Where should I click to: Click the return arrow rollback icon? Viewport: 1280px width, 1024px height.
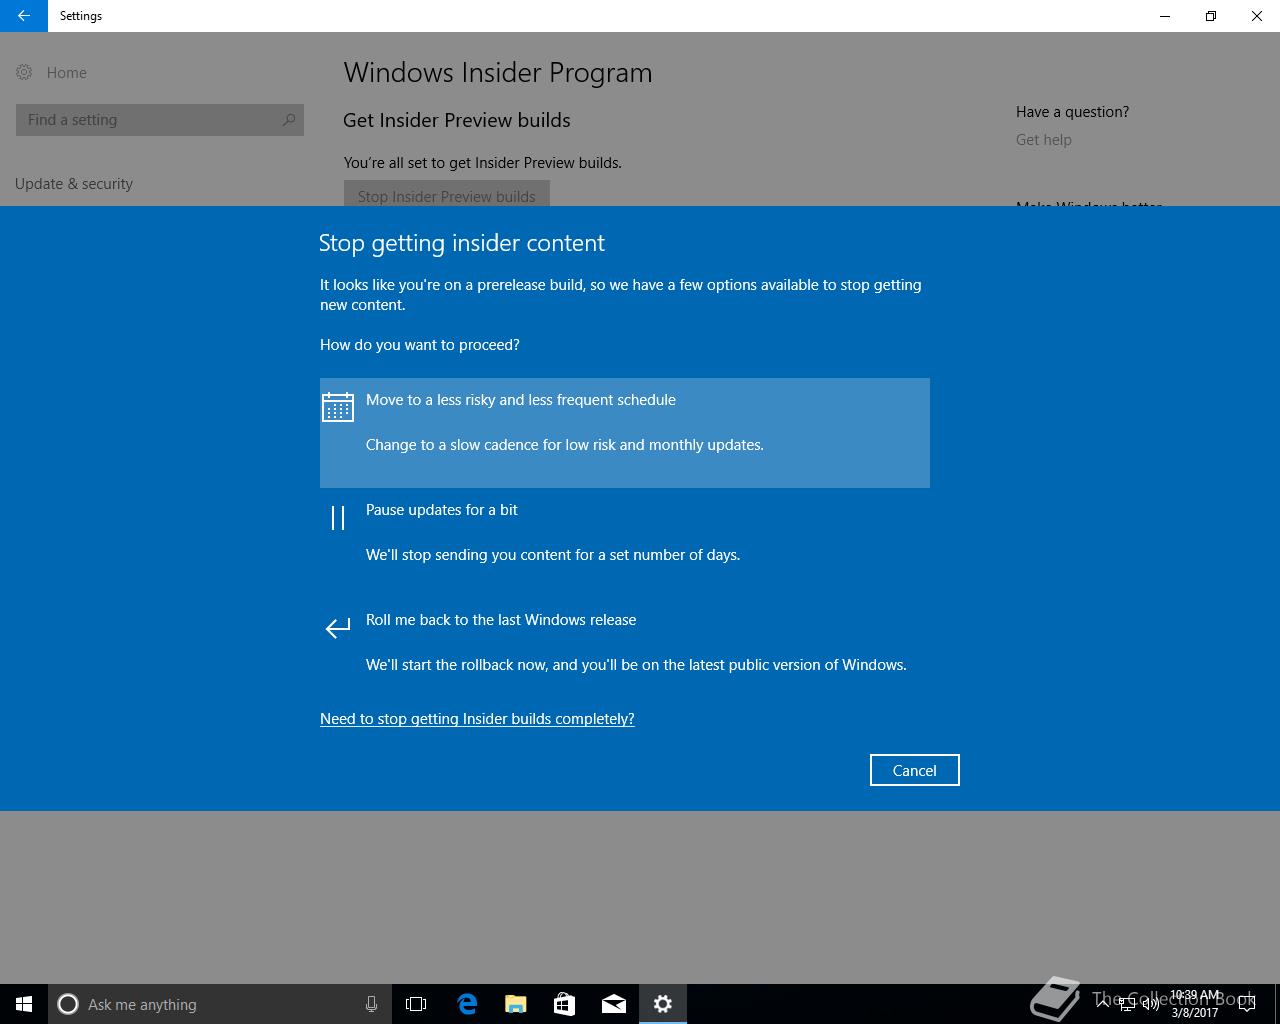338,627
